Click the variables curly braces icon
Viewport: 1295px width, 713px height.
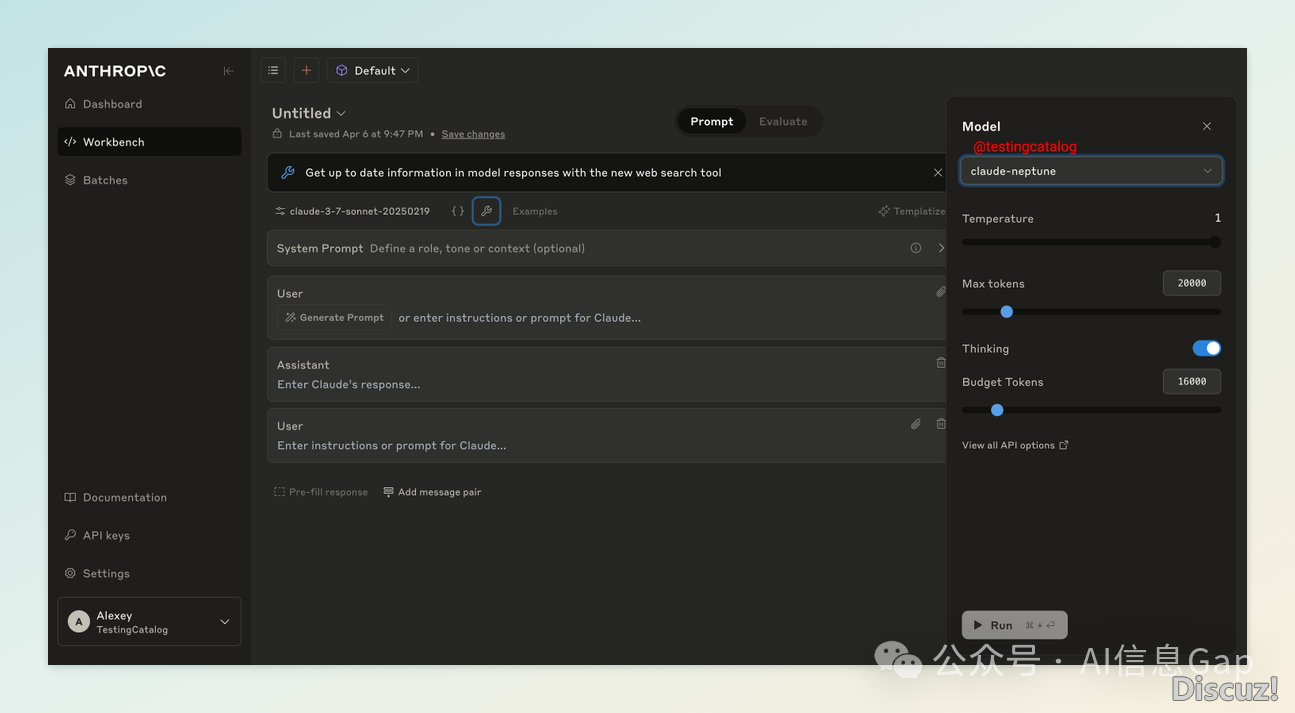pos(457,211)
